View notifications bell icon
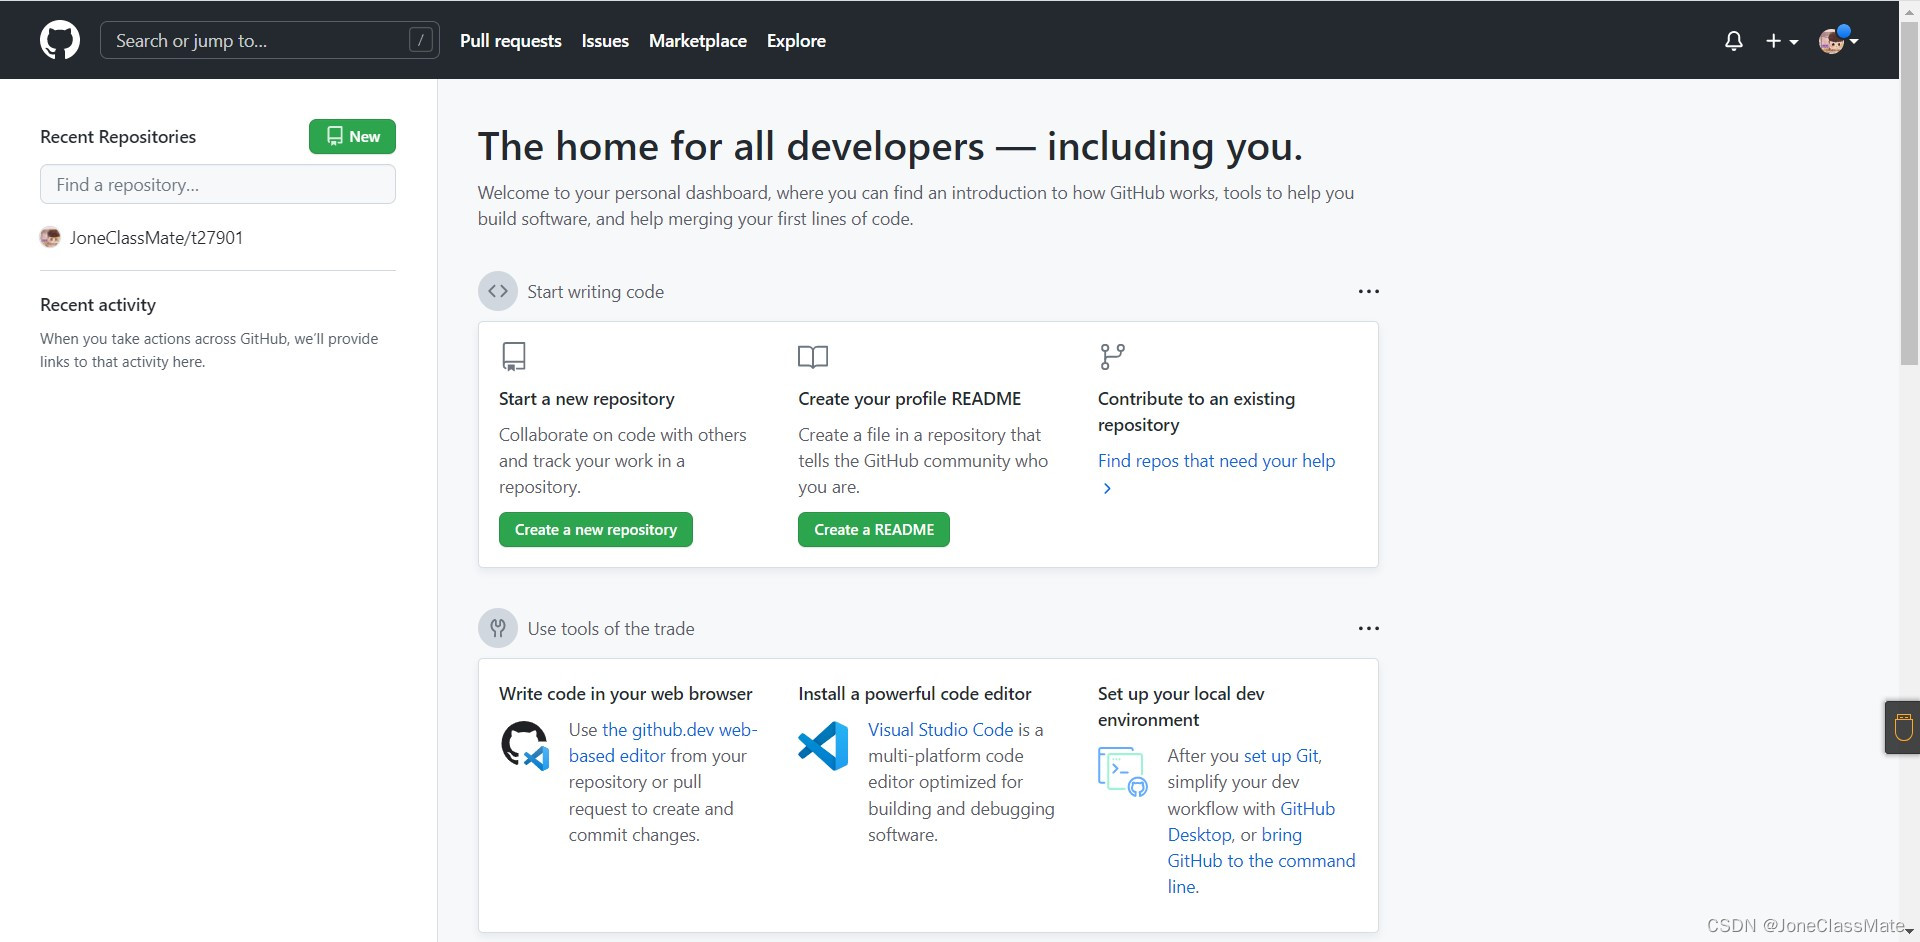The height and width of the screenshot is (942, 1920). tap(1734, 41)
